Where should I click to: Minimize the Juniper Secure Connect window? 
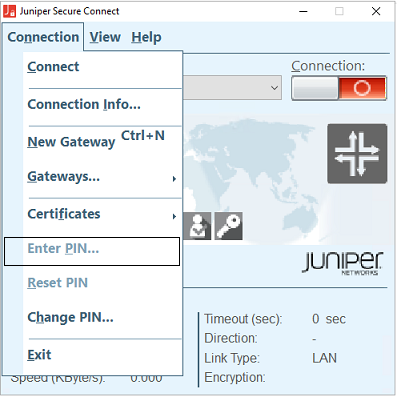point(303,11)
